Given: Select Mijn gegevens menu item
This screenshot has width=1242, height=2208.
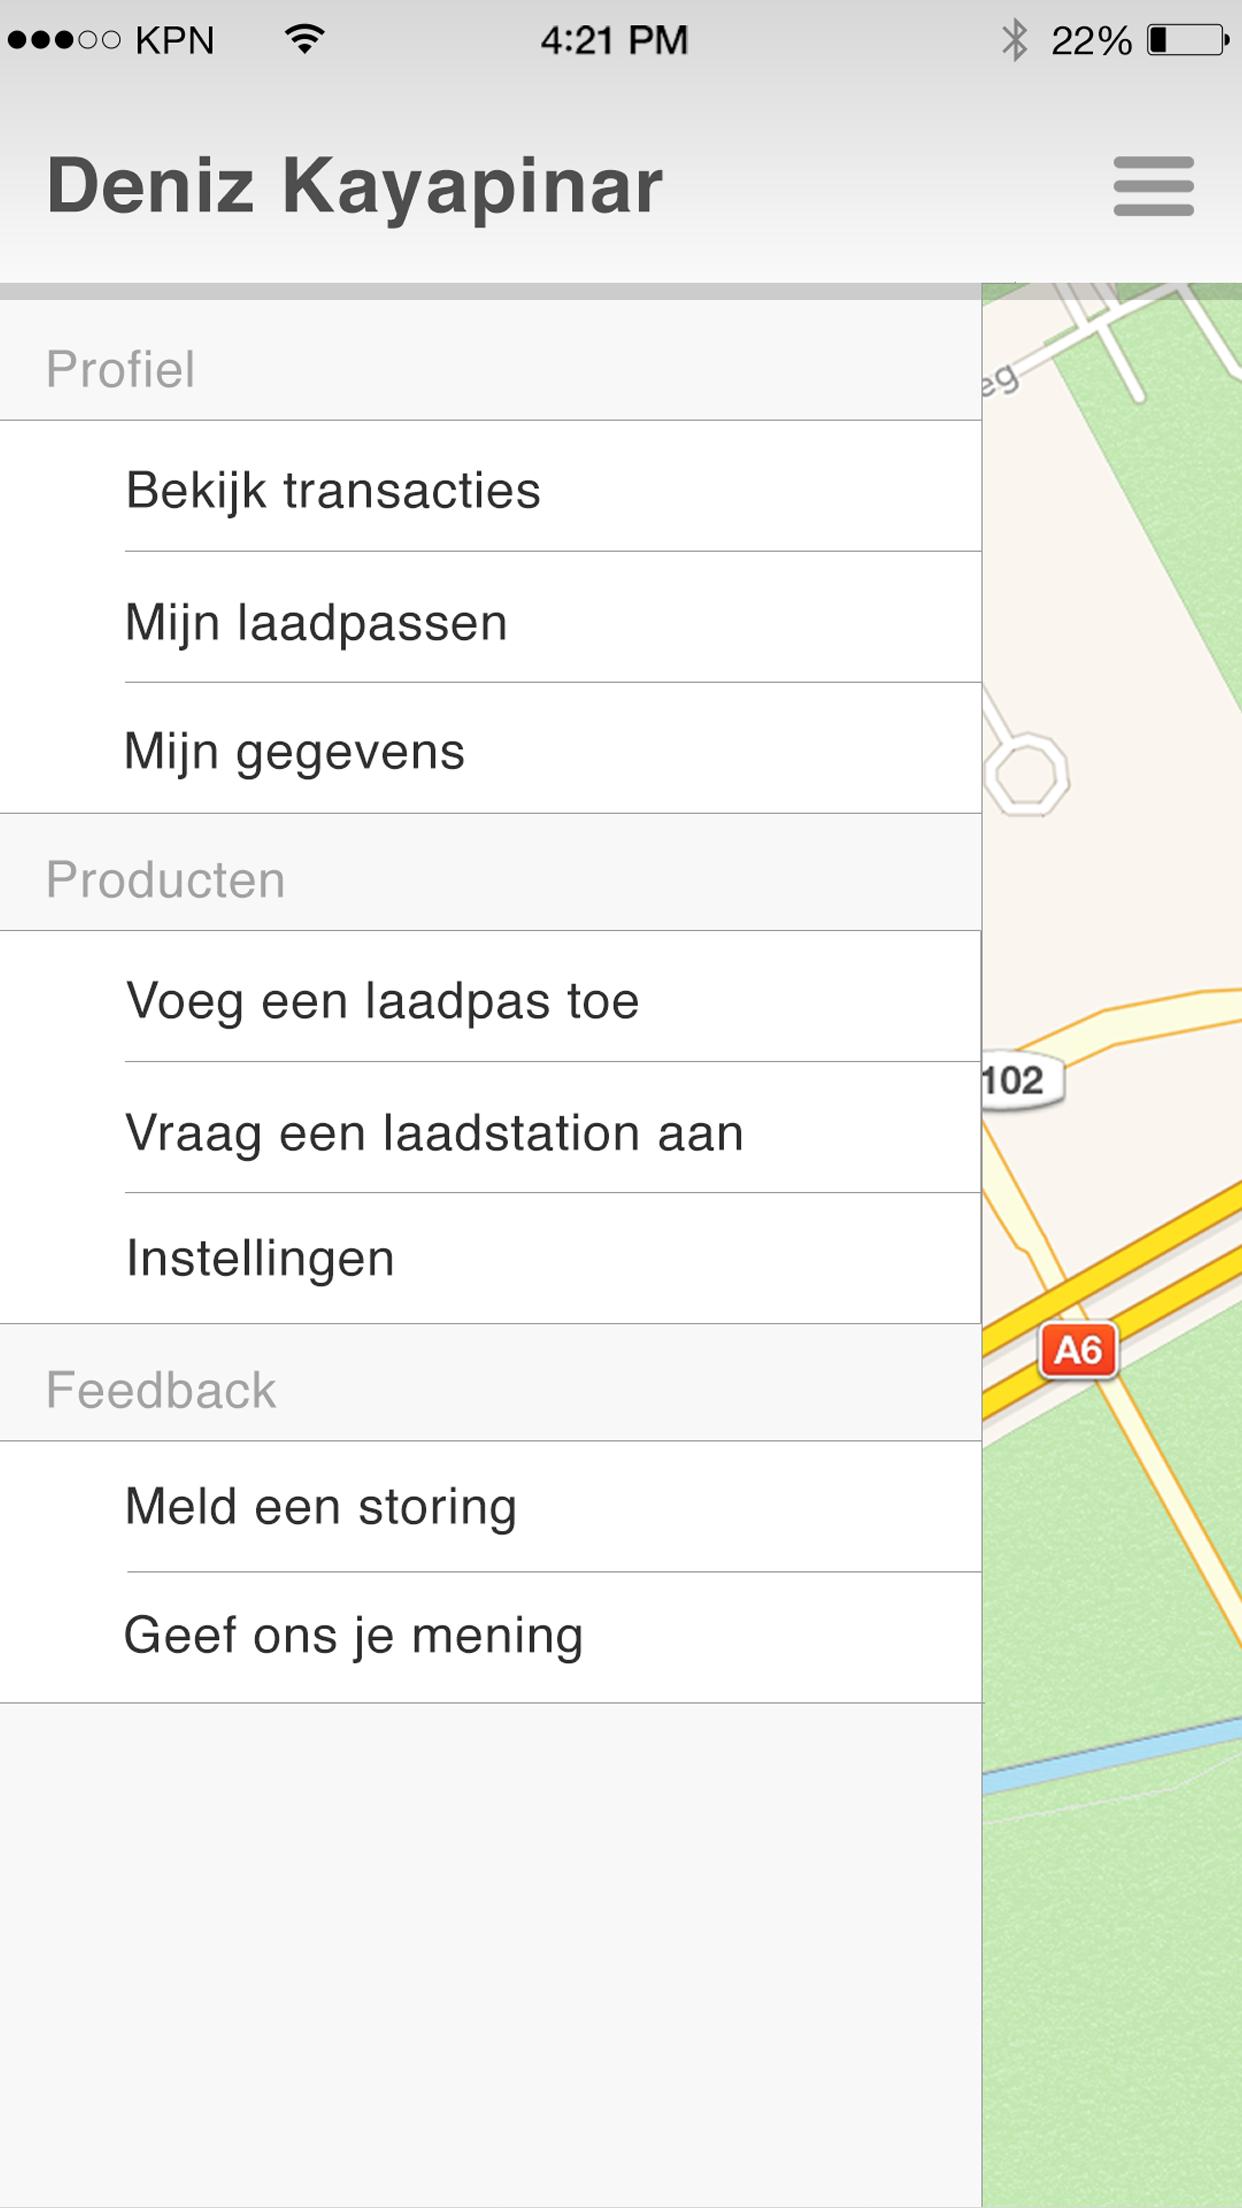Looking at the screenshot, I should pyautogui.click(x=294, y=751).
